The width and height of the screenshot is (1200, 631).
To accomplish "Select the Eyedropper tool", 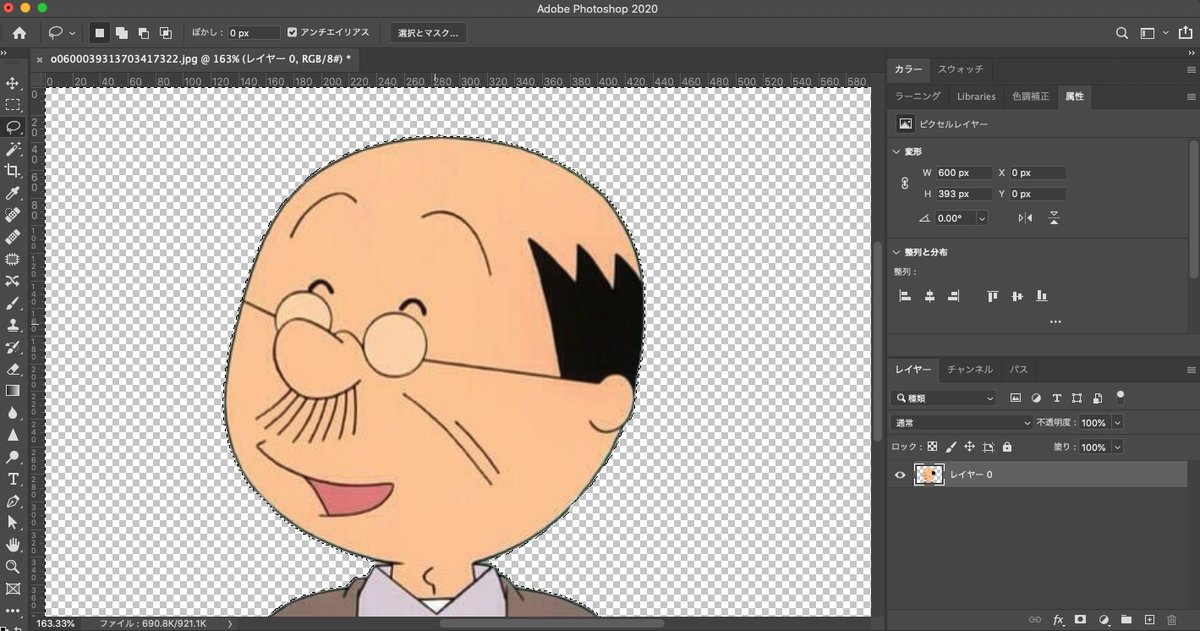I will pyautogui.click(x=13, y=193).
